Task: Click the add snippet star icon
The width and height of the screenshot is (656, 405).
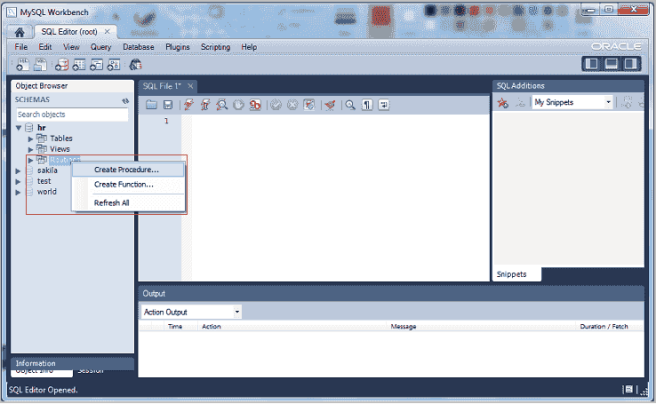Action: point(502,103)
